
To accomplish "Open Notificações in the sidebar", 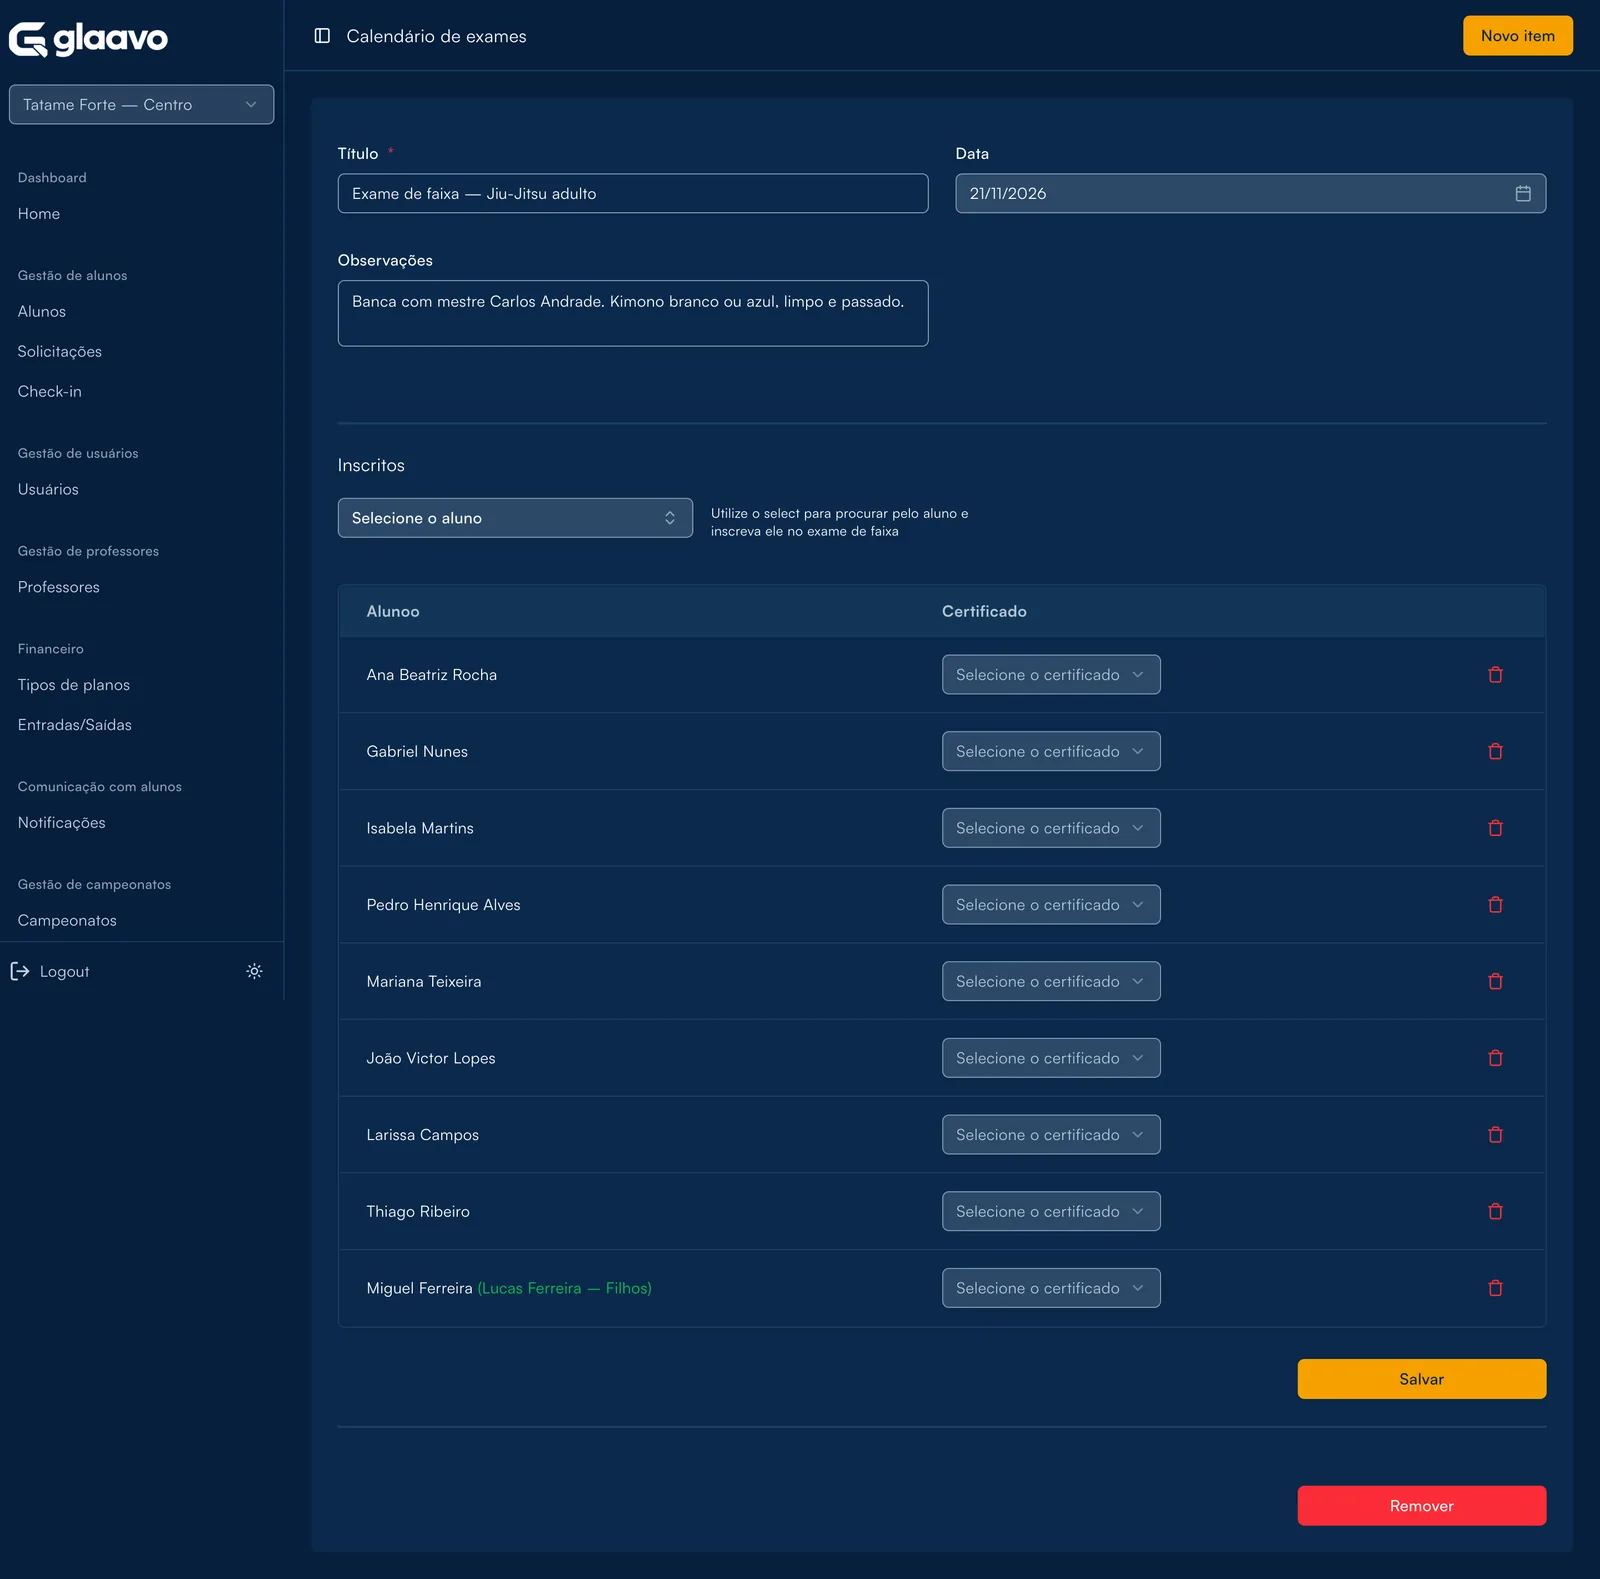I will [62, 823].
